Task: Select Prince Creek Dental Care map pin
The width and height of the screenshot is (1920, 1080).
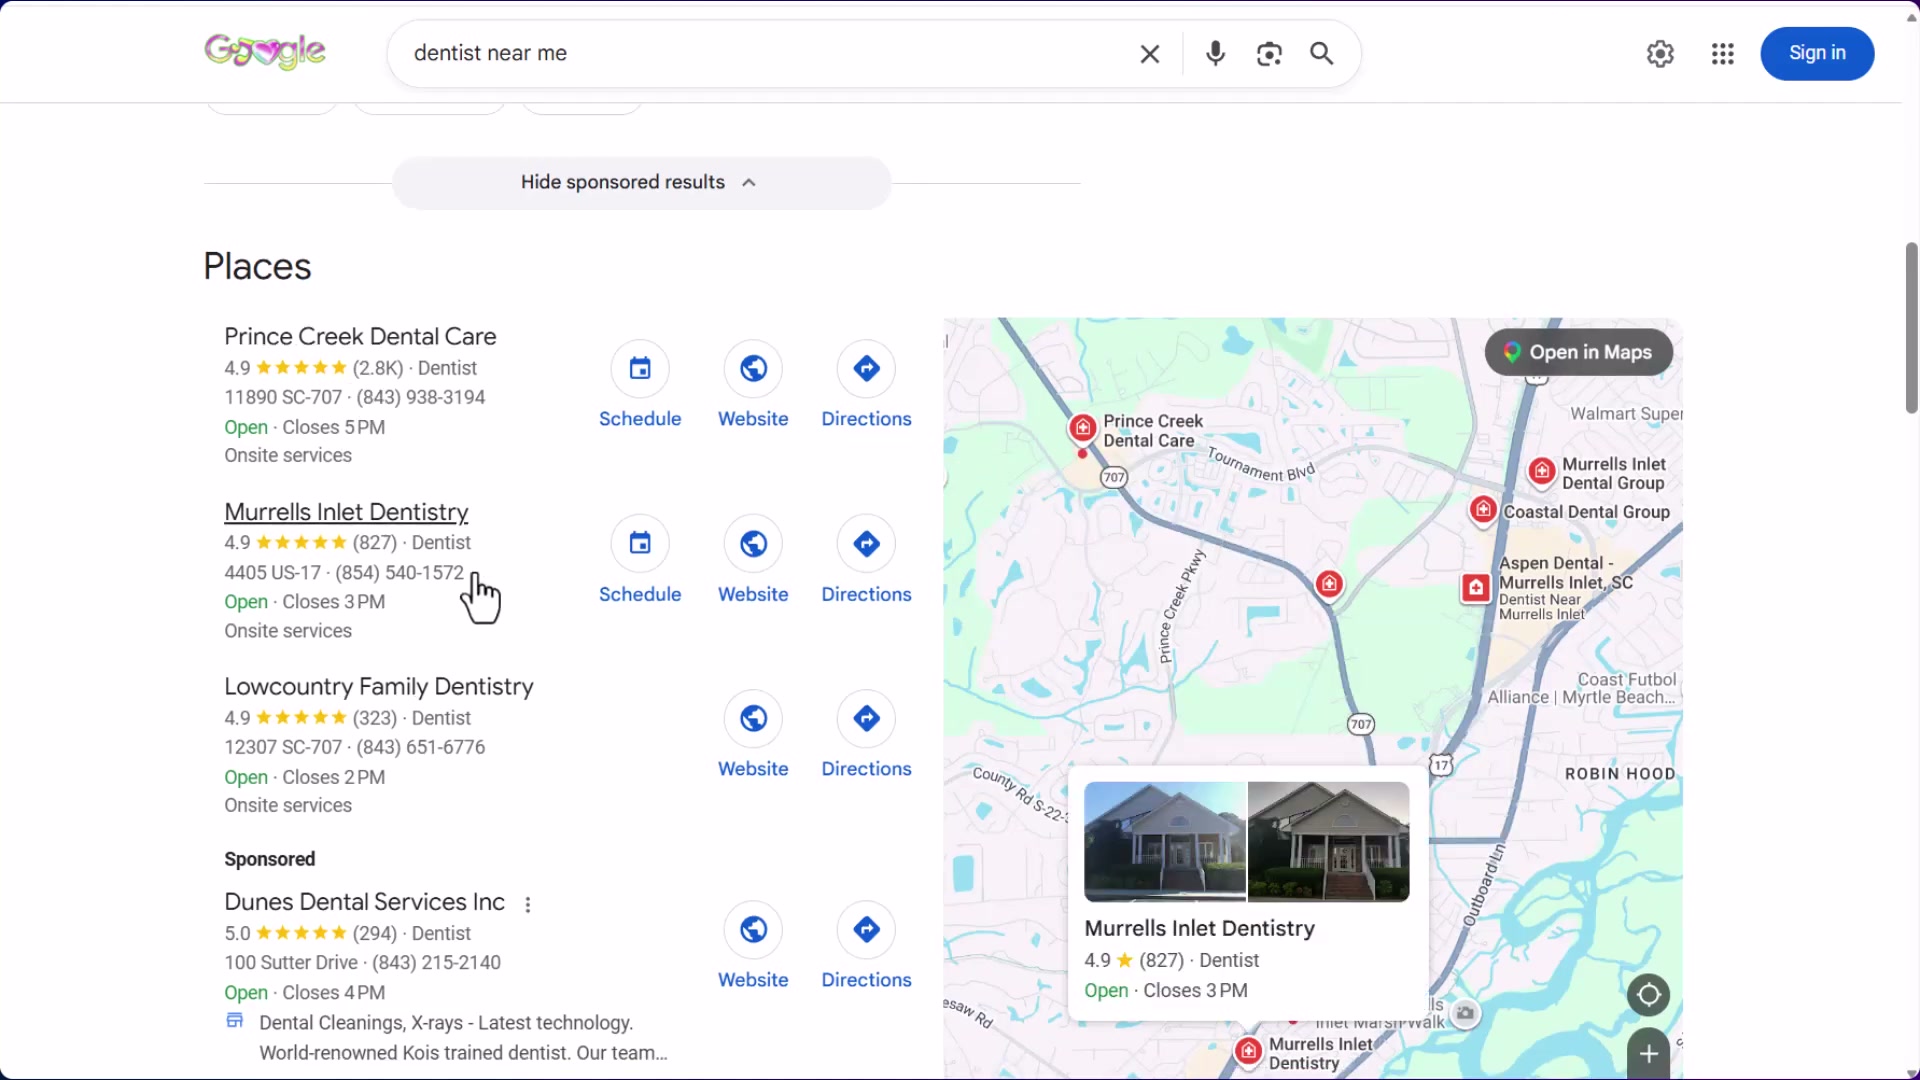Action: click(1083, 428)
